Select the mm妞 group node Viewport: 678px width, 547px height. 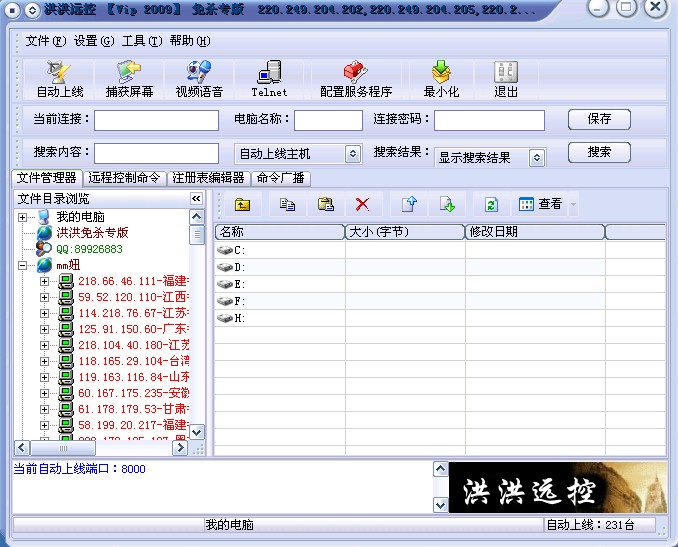68,265
